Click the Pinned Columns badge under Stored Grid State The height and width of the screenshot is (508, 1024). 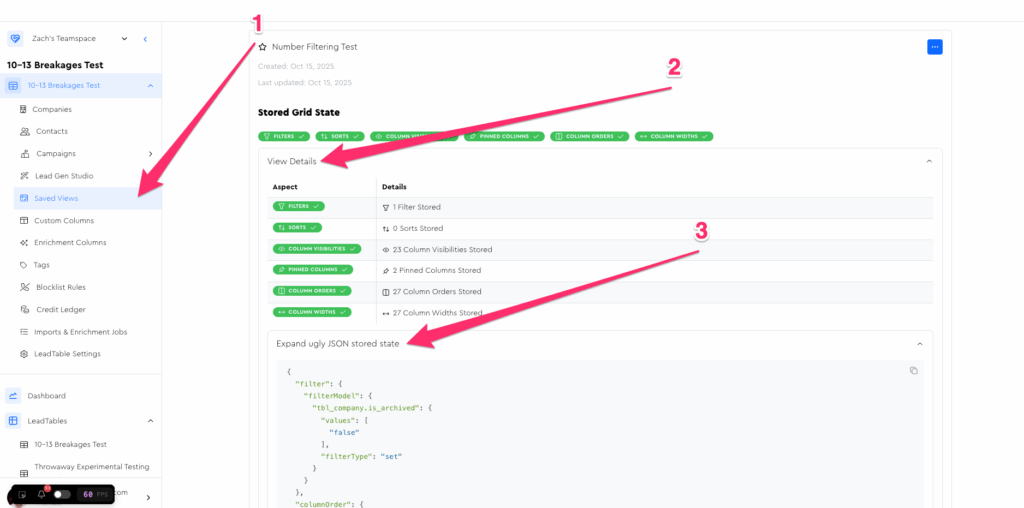coord(504,136)
